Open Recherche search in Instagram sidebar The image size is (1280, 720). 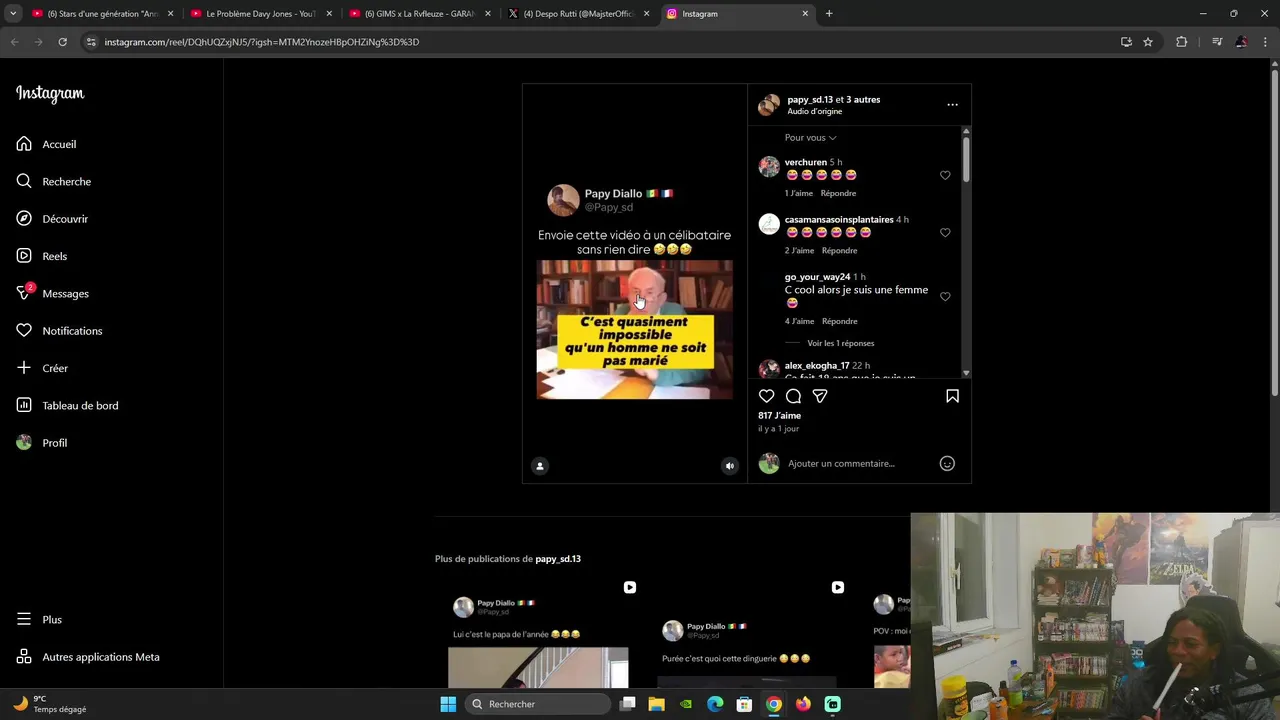pyautogui.click(x=53, y=181)
